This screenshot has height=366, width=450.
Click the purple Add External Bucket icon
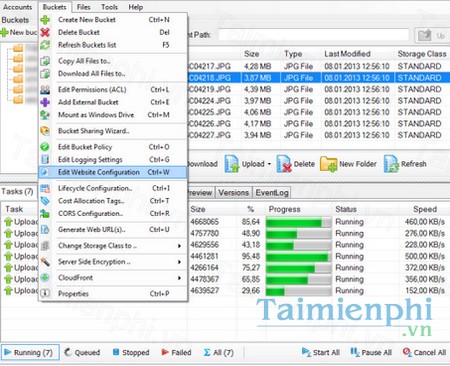pyautogui.click(x=45, y=102)
